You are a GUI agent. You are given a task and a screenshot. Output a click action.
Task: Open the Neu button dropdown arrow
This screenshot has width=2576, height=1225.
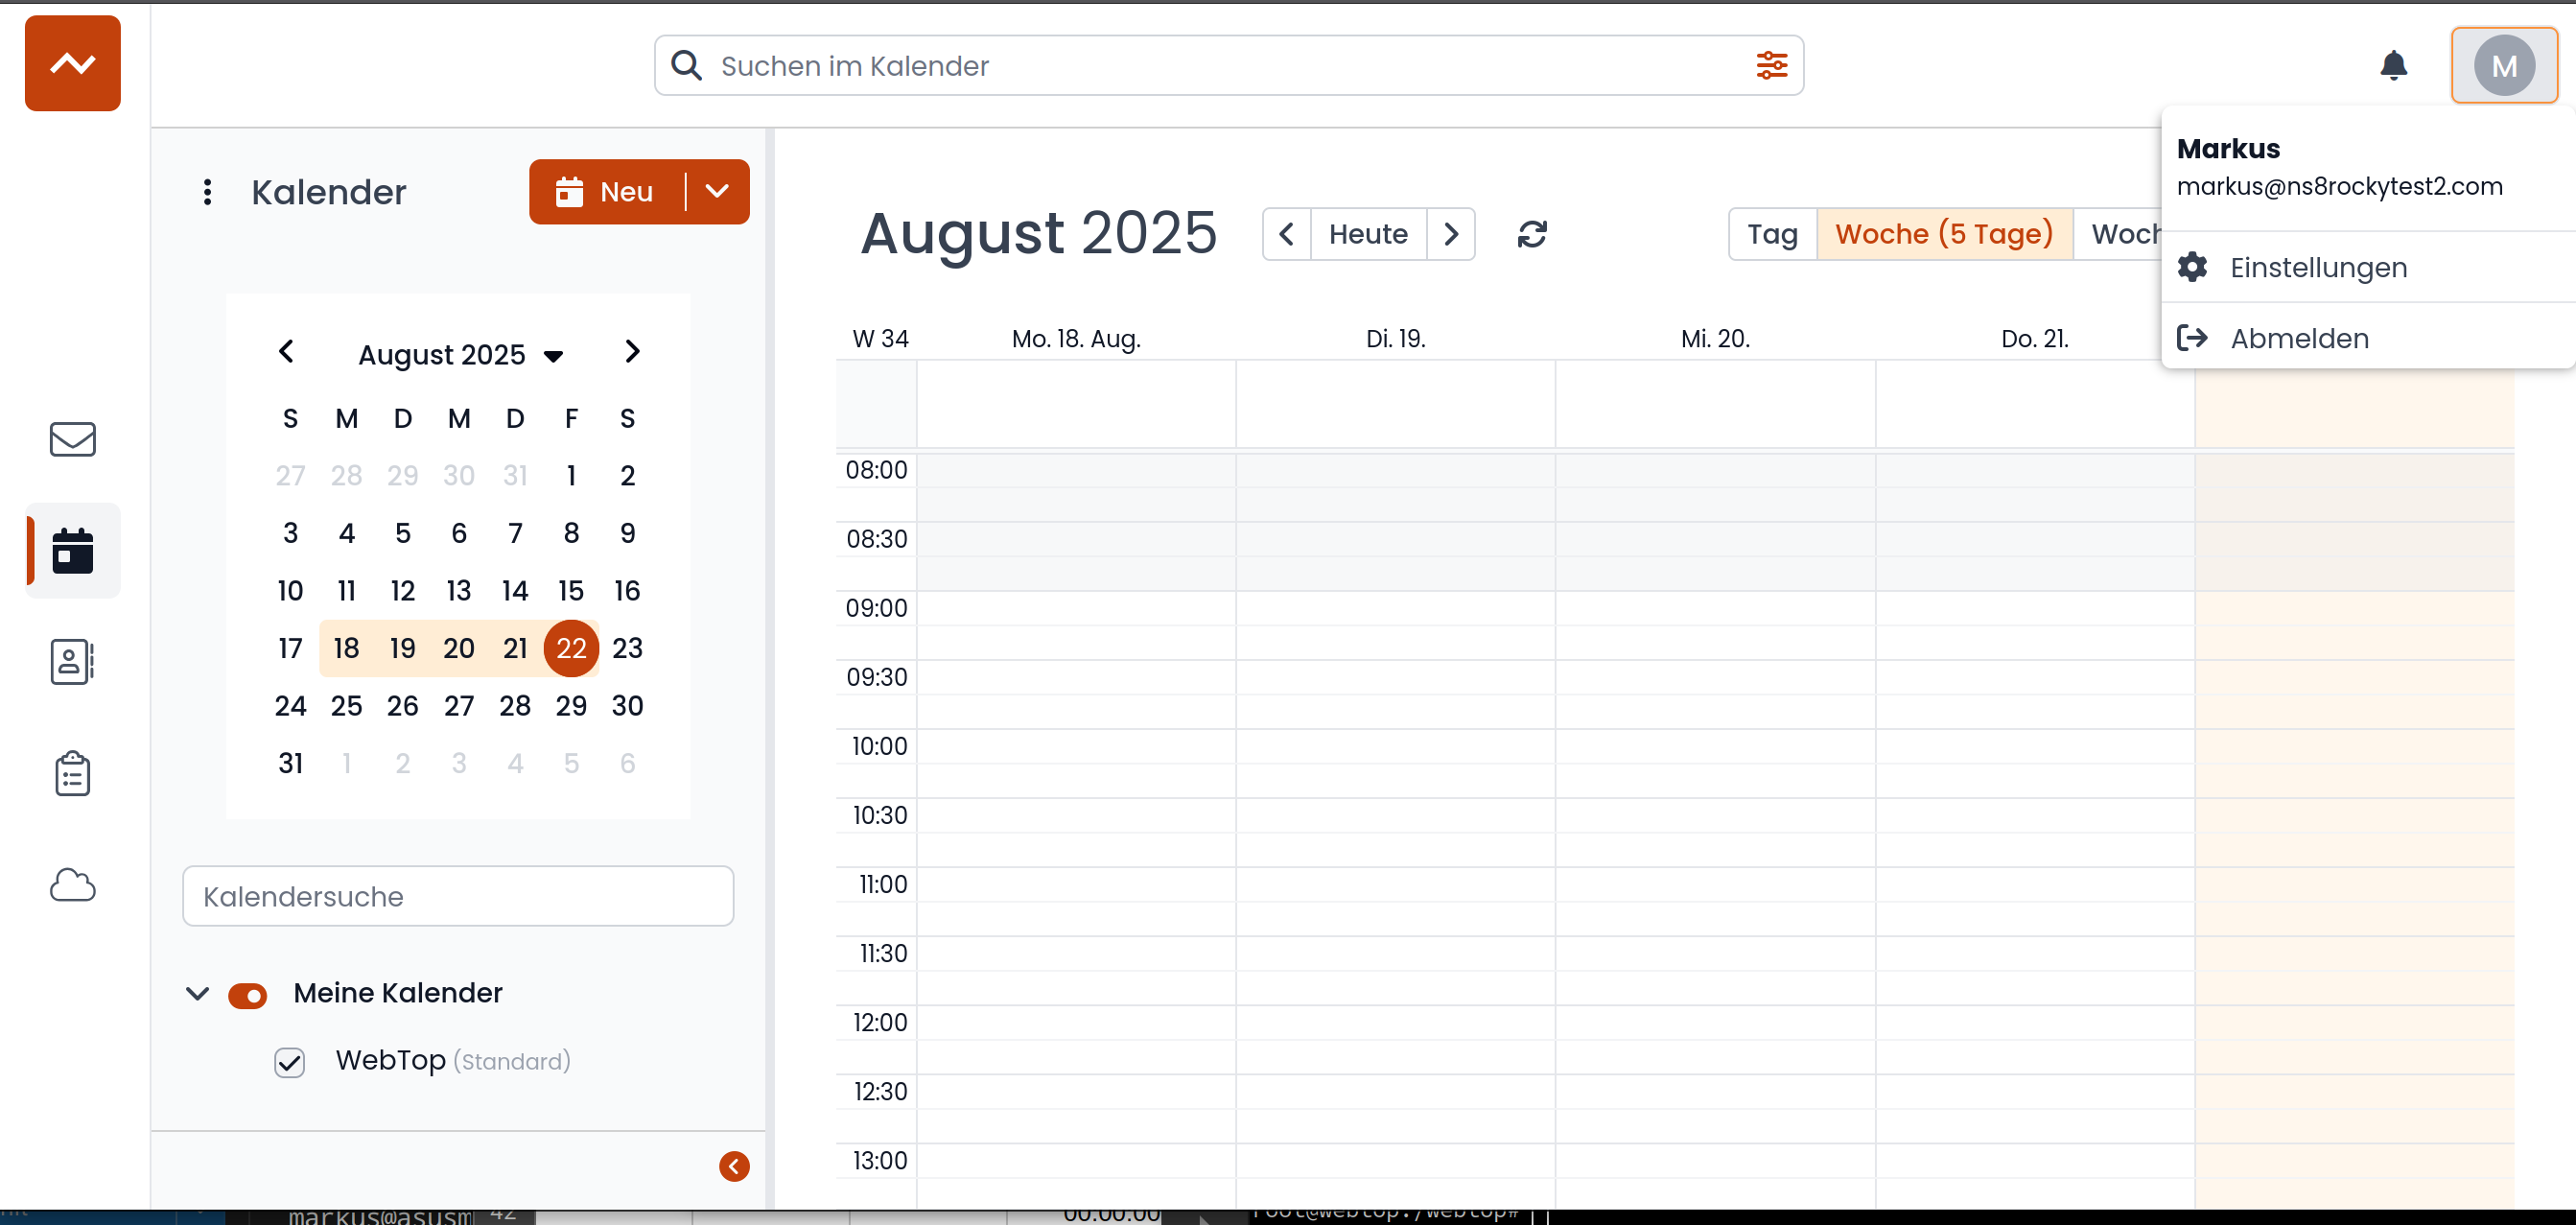[717, 191]
